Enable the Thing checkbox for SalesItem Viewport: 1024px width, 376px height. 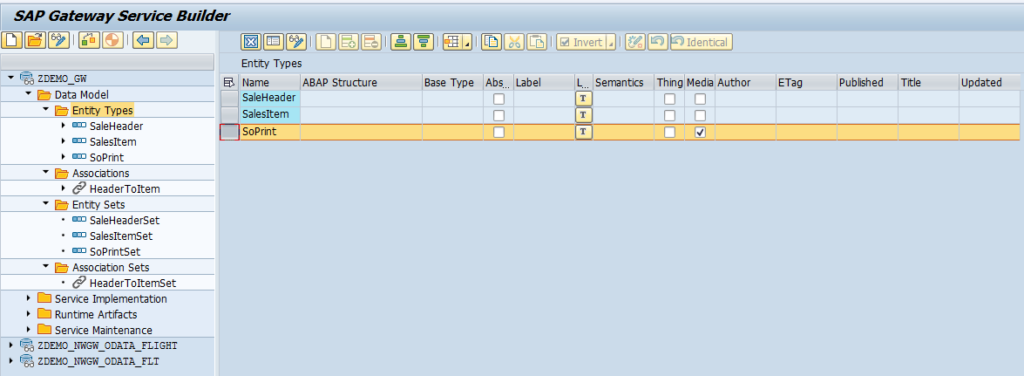(669, 116)
